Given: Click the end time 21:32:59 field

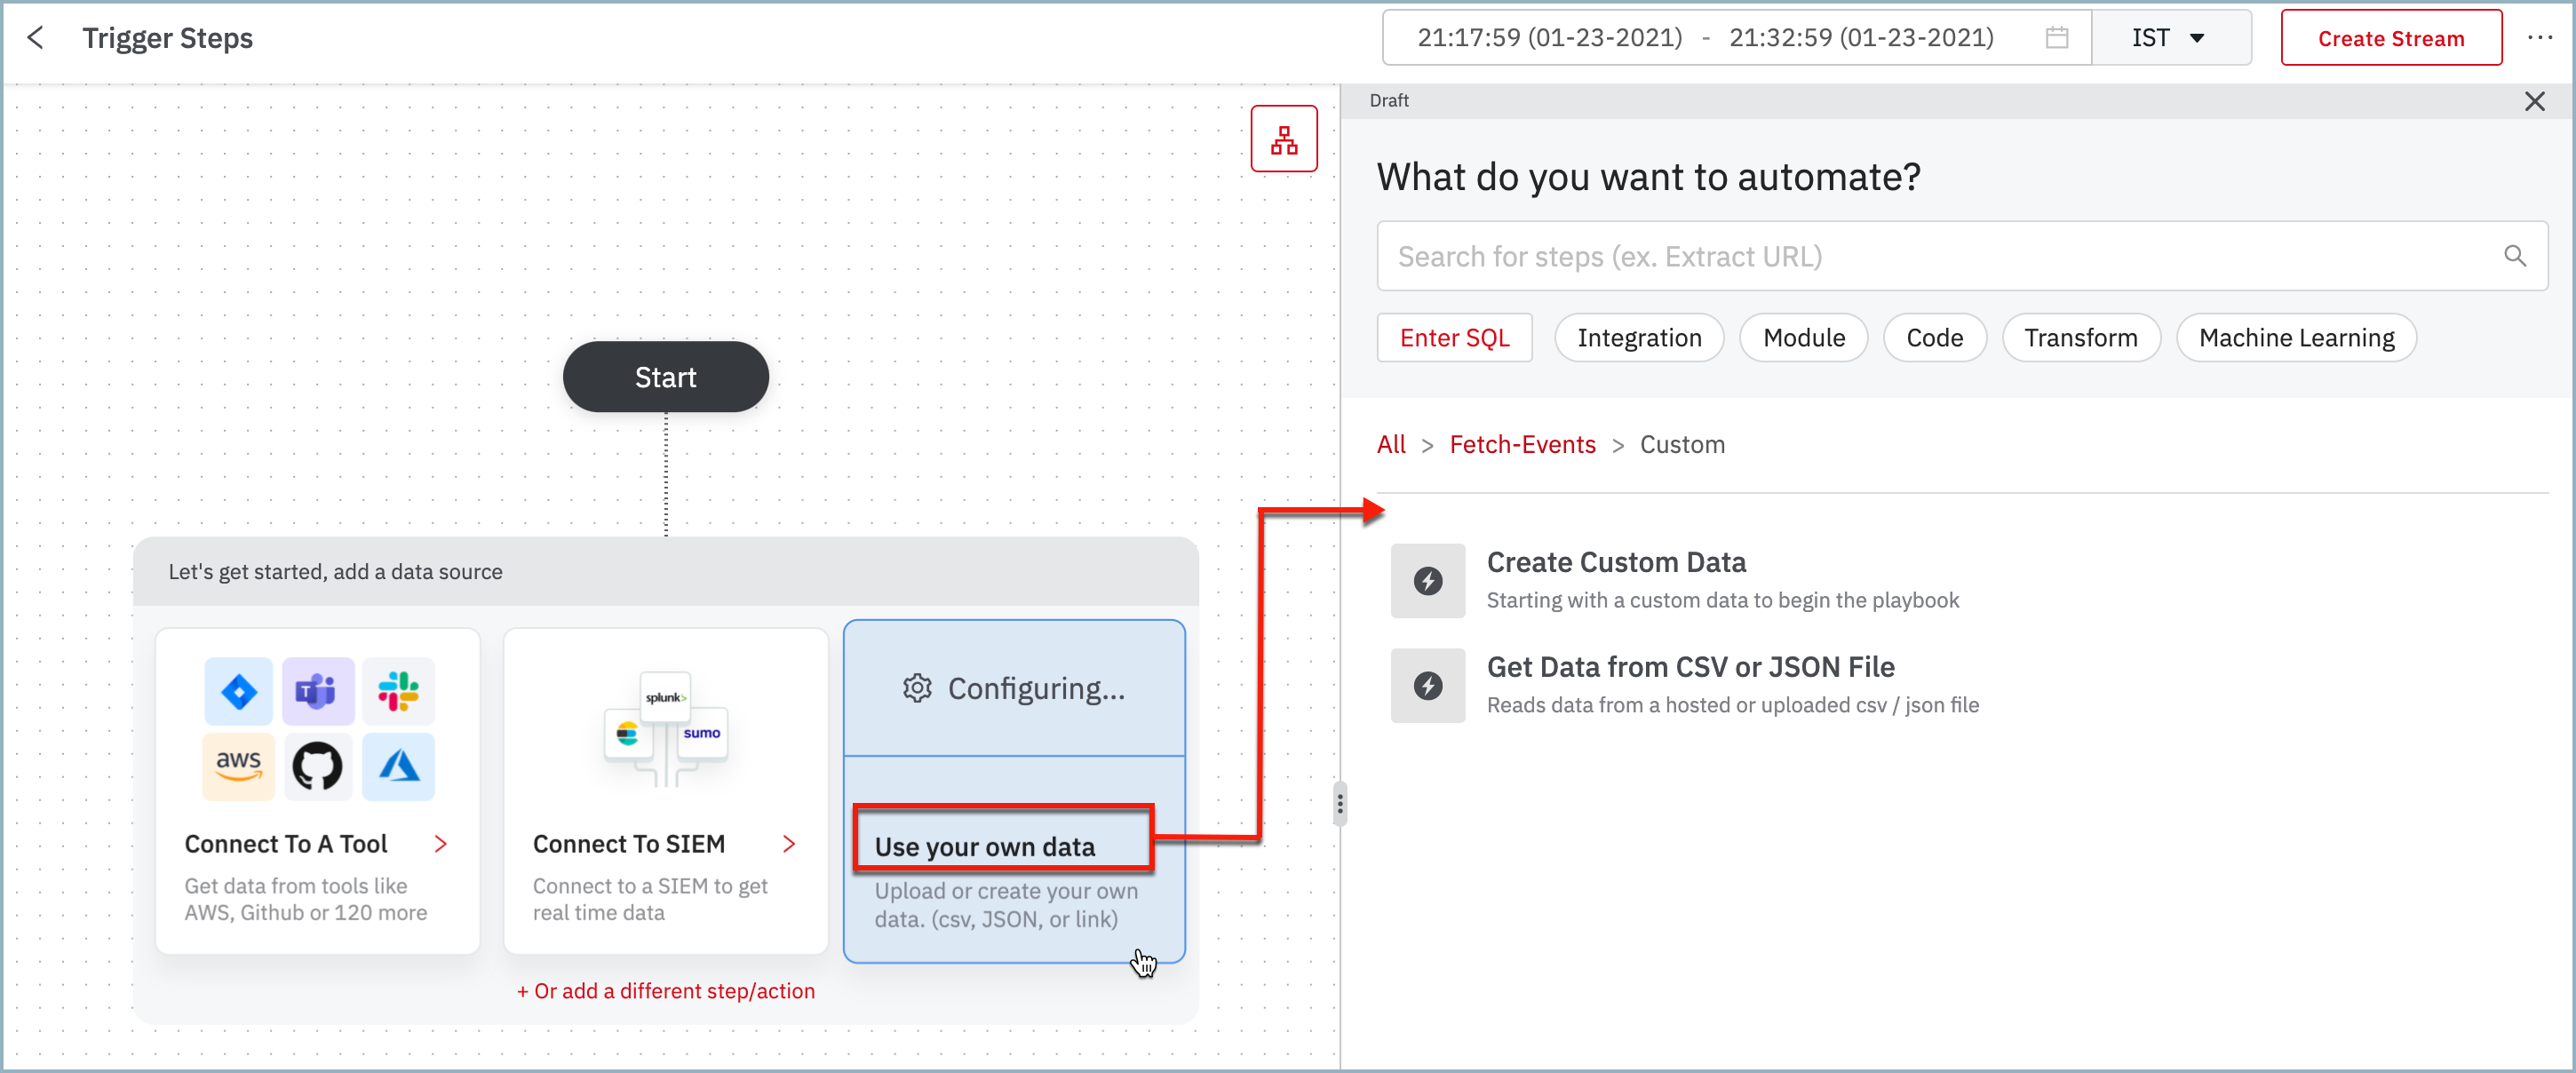Looking at the screenshot, I should pos(1861,38).
